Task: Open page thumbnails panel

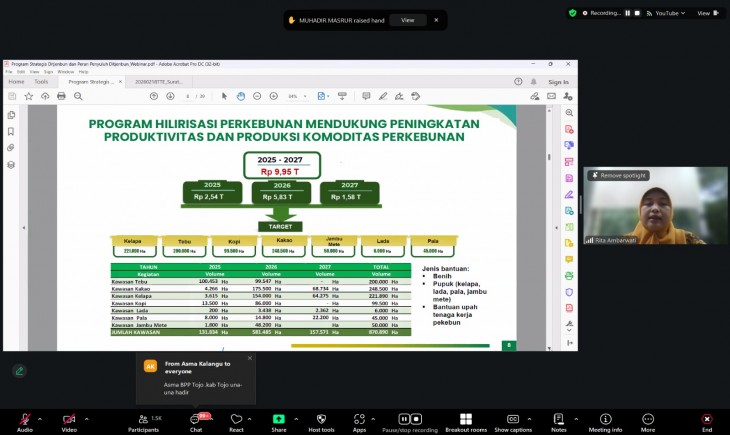Action: tap(11, 115)
